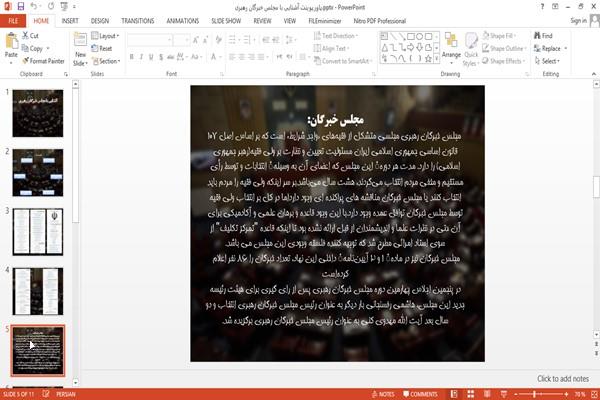The width and height of the screenshot is (600, 400).
Task: Switch to the INSERT tab
Action: pyautogui.click(x=70, y=21)
